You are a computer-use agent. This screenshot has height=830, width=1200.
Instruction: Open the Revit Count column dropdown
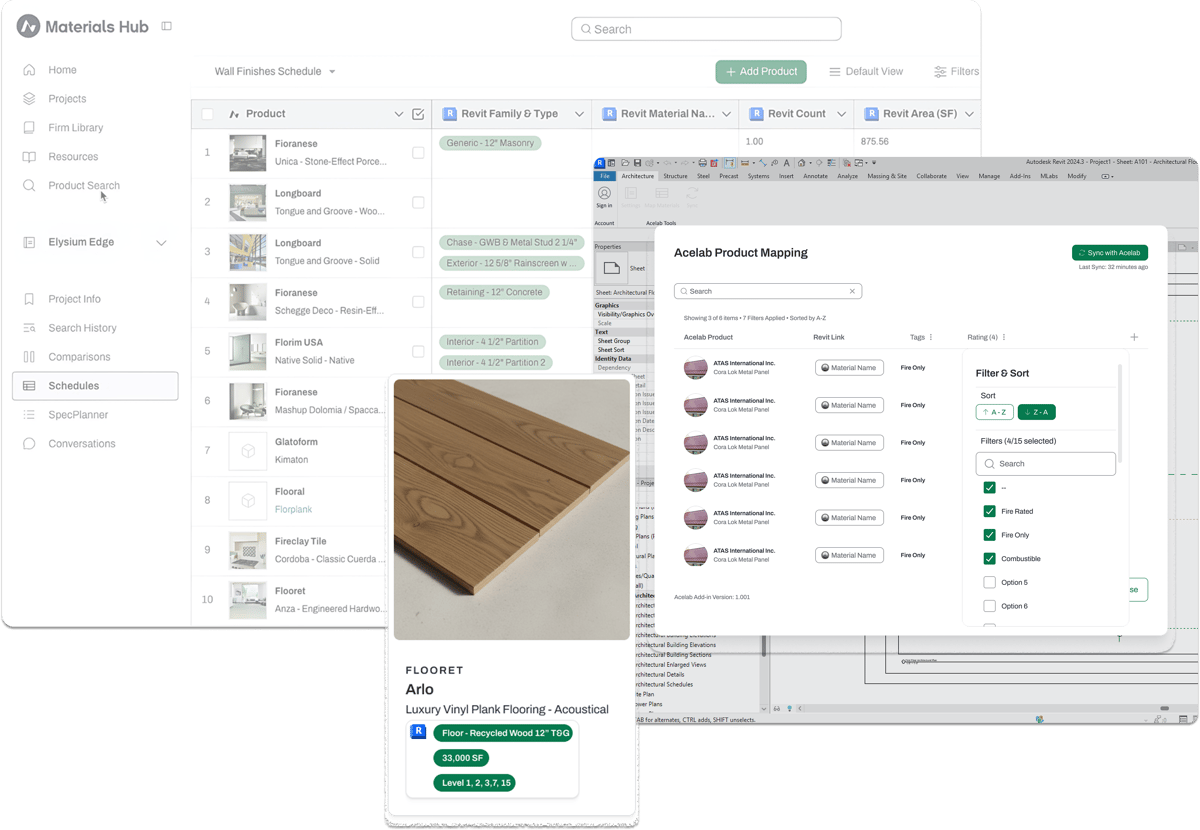pos(841,114)
